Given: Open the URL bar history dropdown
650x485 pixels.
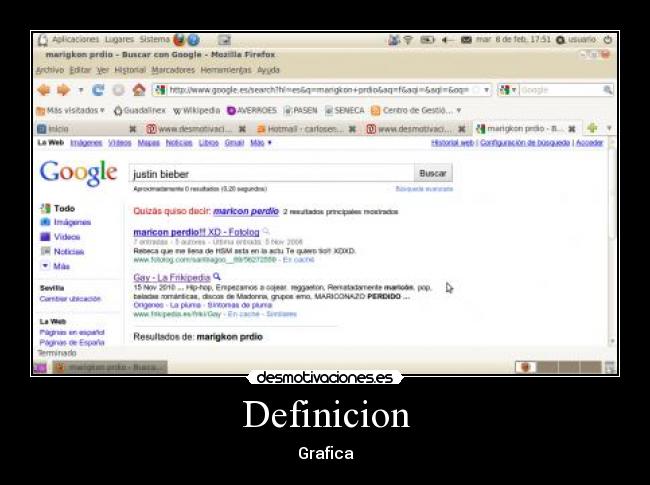Looking at the screenshot, I should 486,90.
